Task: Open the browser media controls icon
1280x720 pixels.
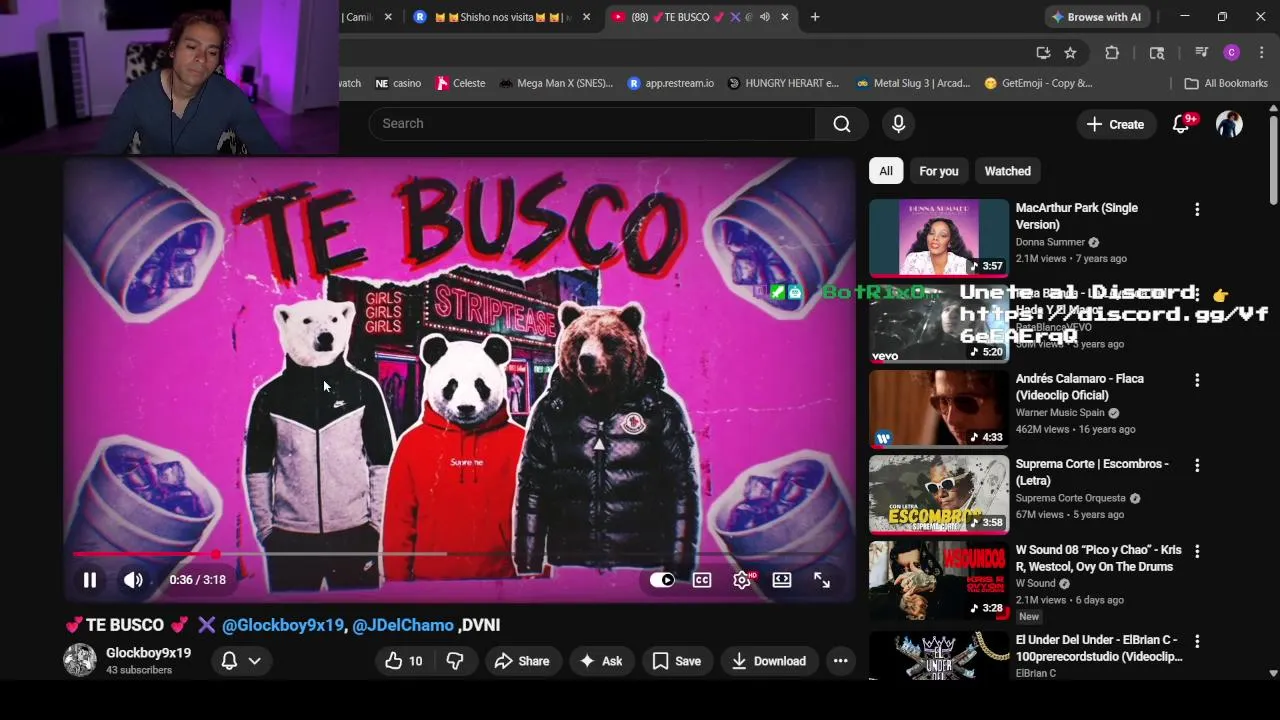Action: (x=1201, y=53)
